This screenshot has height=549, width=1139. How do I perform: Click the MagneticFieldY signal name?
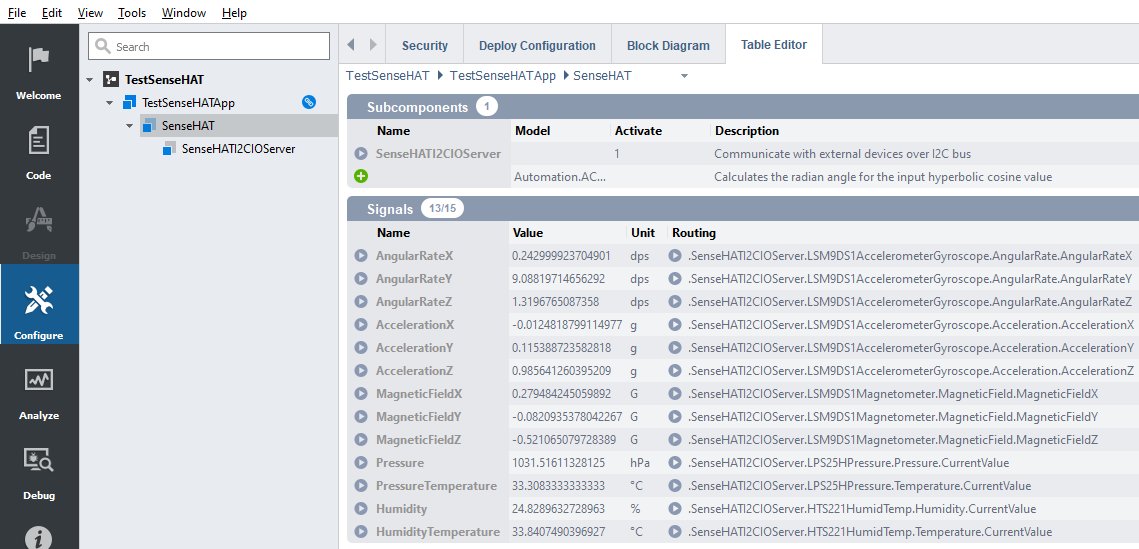tap(419, 417)
